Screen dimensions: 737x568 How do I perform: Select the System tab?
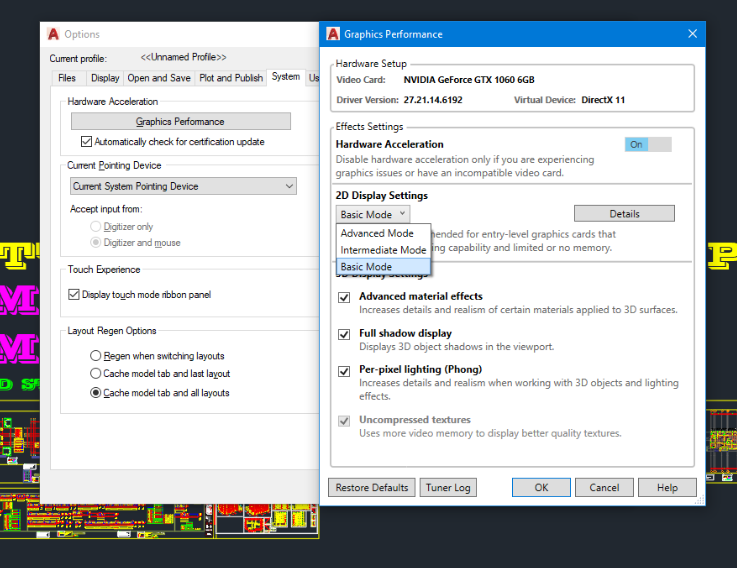(x=286, y=77)
